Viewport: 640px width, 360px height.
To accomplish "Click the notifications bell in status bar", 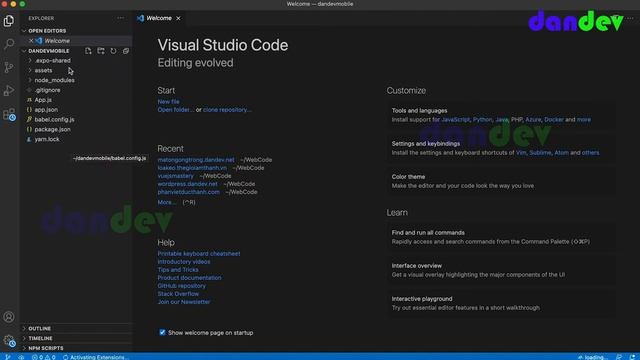I will pyautogui.click(x=632, y=357).
